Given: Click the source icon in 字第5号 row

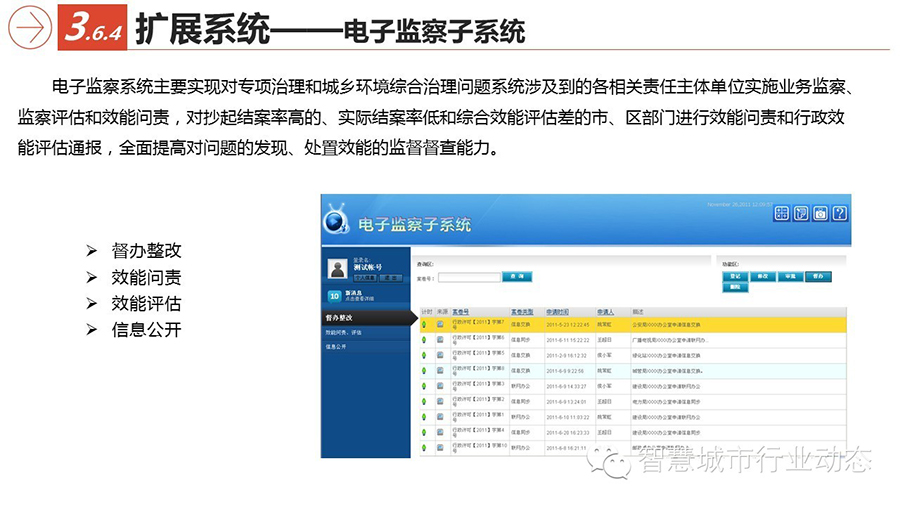Looking at the screenshot, I should pos(440,356).
